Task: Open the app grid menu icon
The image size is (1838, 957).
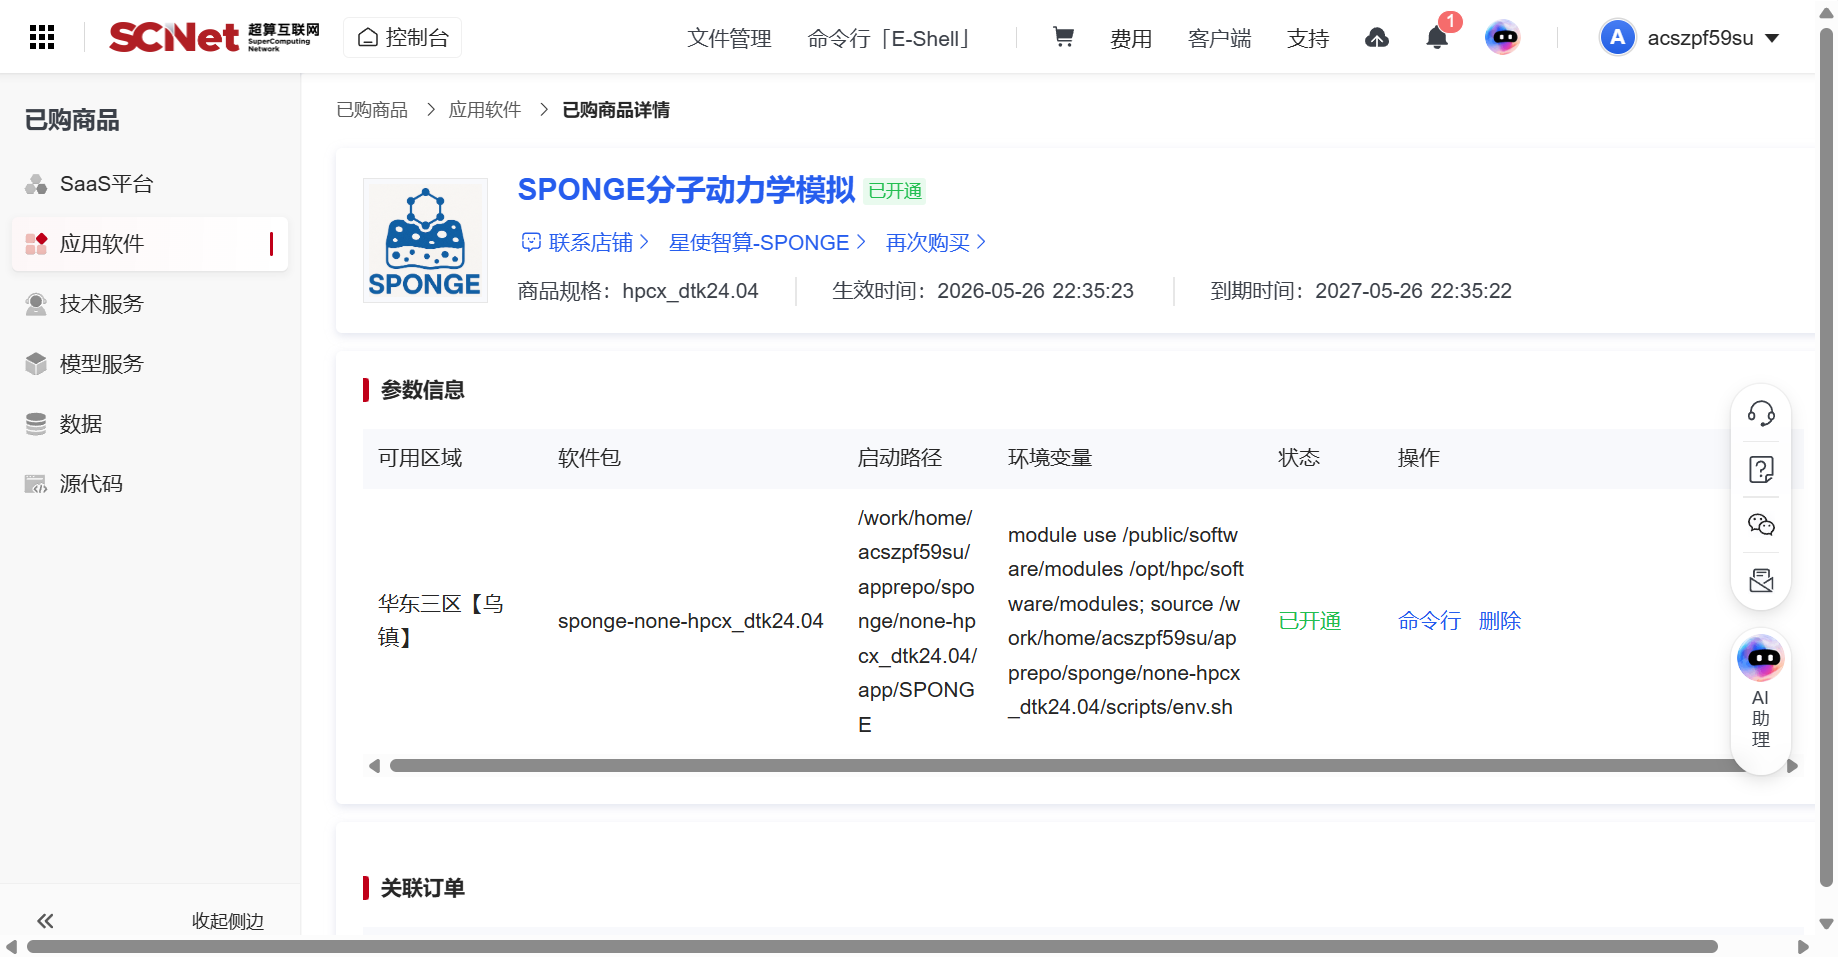Action: (42, 37)
